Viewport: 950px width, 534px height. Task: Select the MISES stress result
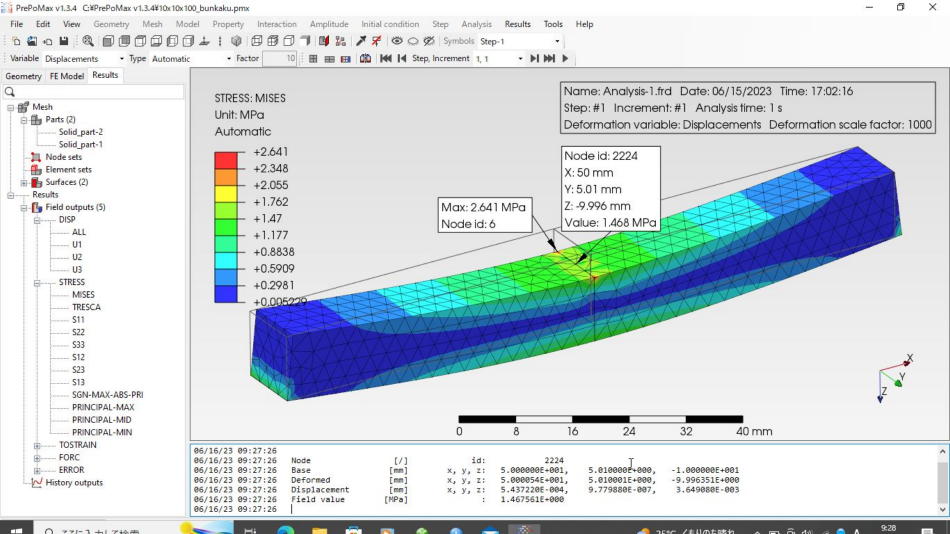83,295
